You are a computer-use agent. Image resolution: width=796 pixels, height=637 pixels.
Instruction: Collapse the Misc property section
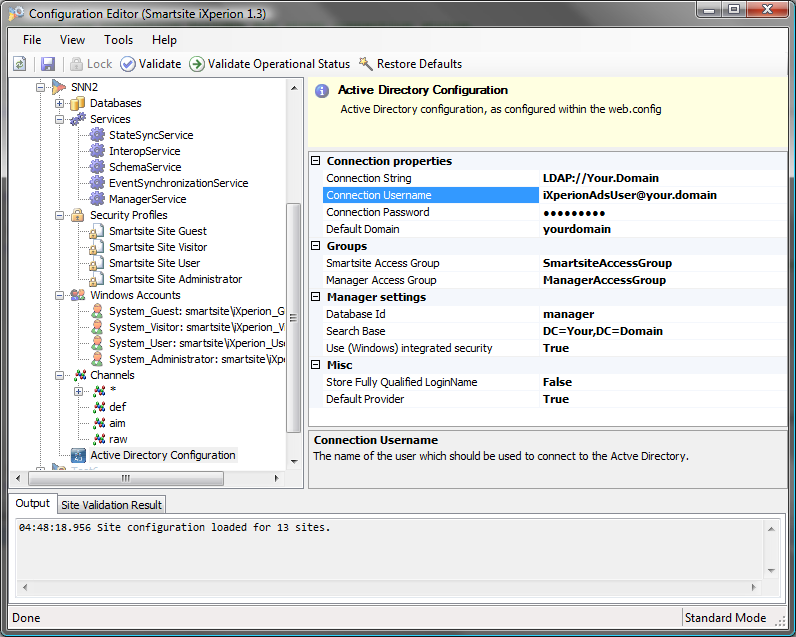coord(316,364)
